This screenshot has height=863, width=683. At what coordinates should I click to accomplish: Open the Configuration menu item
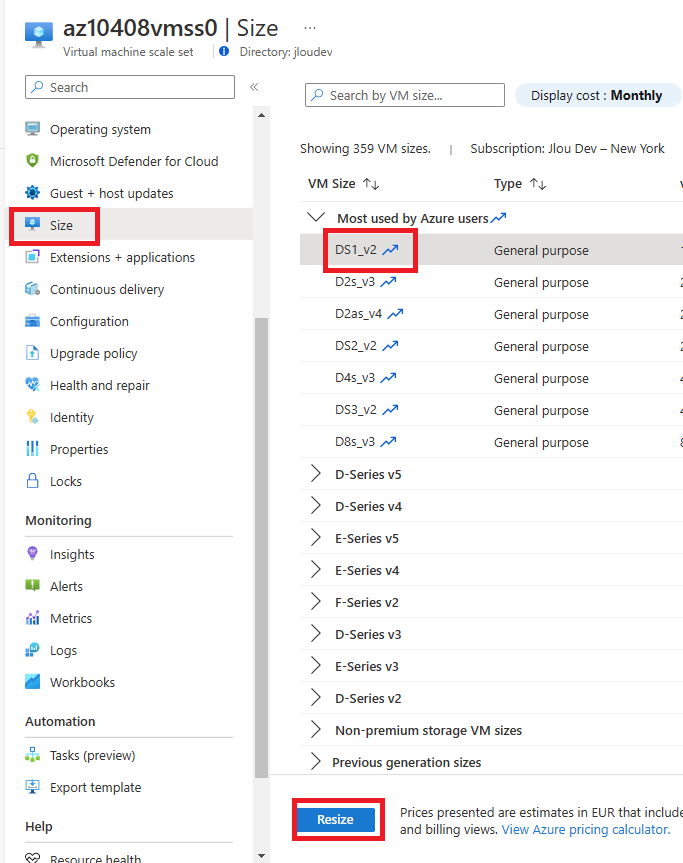pos(131,321)
